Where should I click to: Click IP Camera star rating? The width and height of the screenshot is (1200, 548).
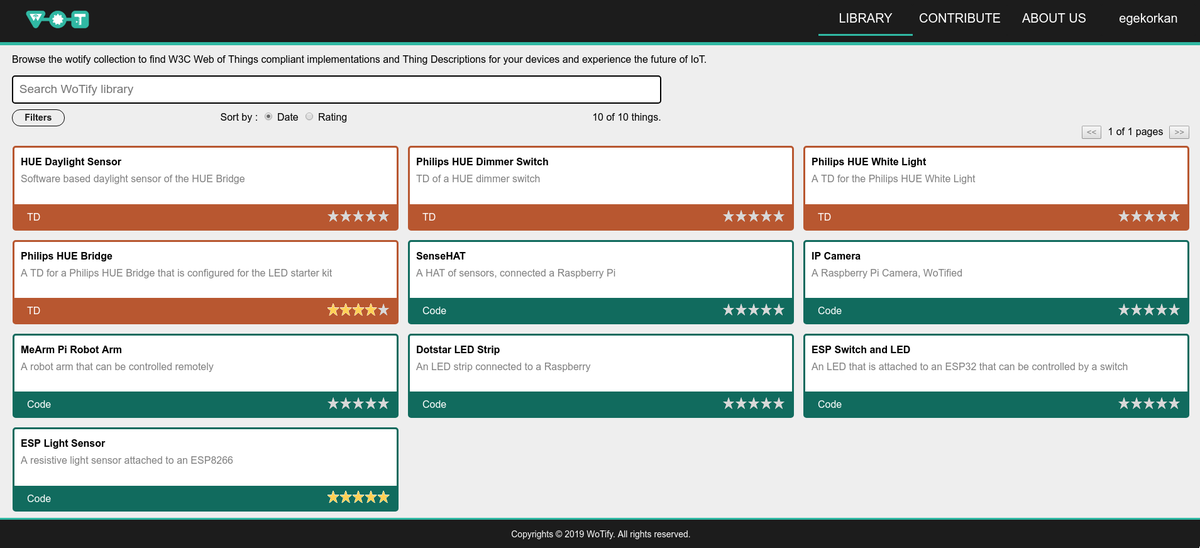pos(1149,310)
